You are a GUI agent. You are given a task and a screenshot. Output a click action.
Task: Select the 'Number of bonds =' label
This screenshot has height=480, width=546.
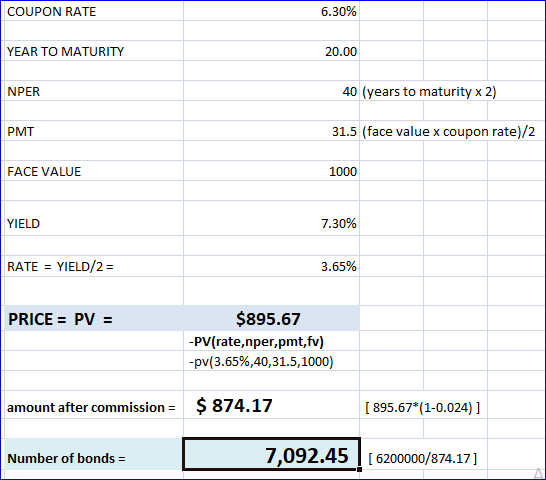66,458
